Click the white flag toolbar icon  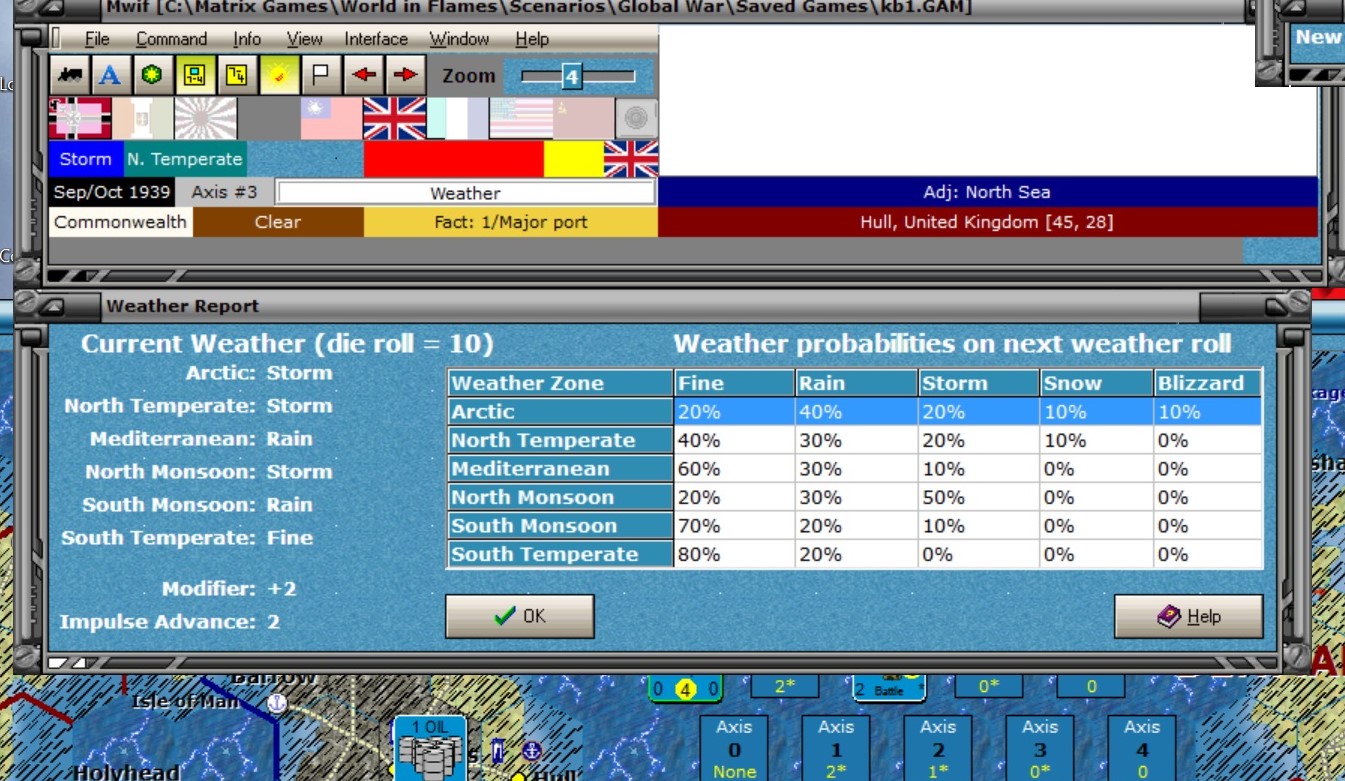tap(320, 76)
